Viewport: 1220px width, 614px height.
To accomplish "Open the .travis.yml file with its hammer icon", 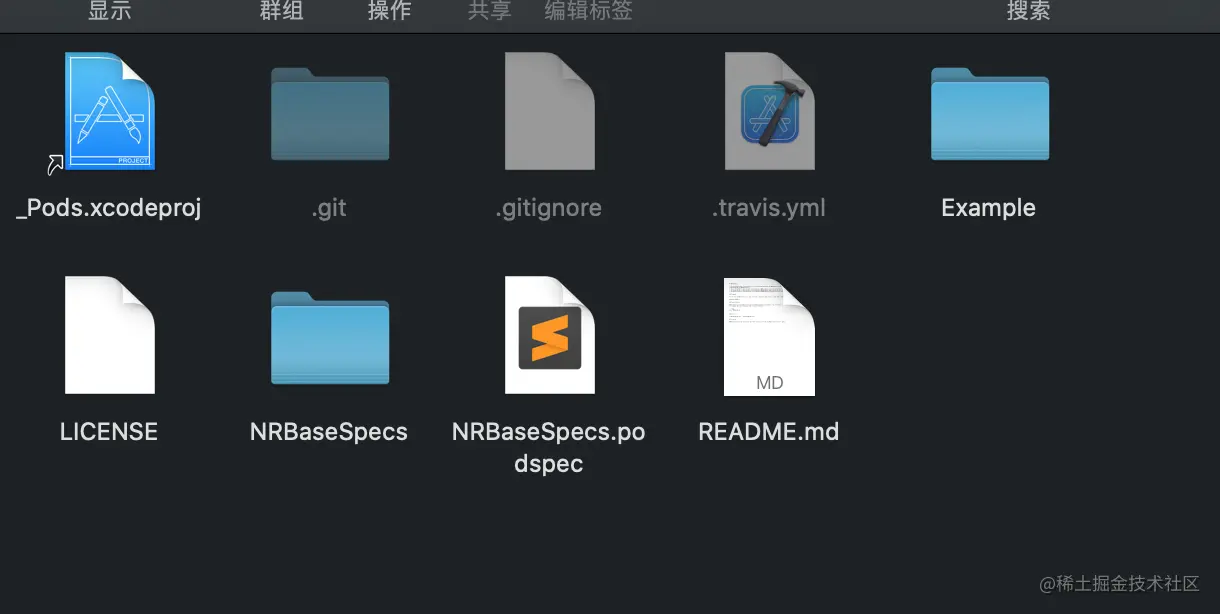I will click(768, 110).
